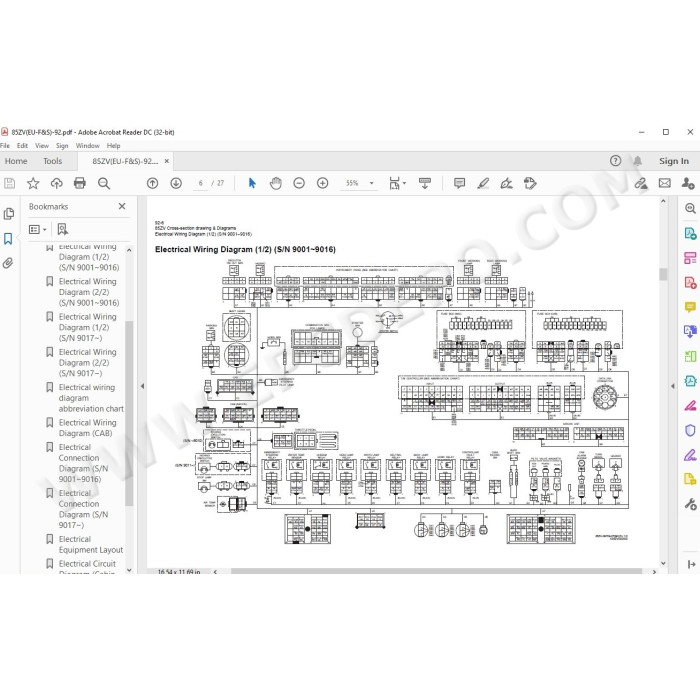Open the Sign menu
The height and width of the screenshot is (700, 700).
[62, 146]
